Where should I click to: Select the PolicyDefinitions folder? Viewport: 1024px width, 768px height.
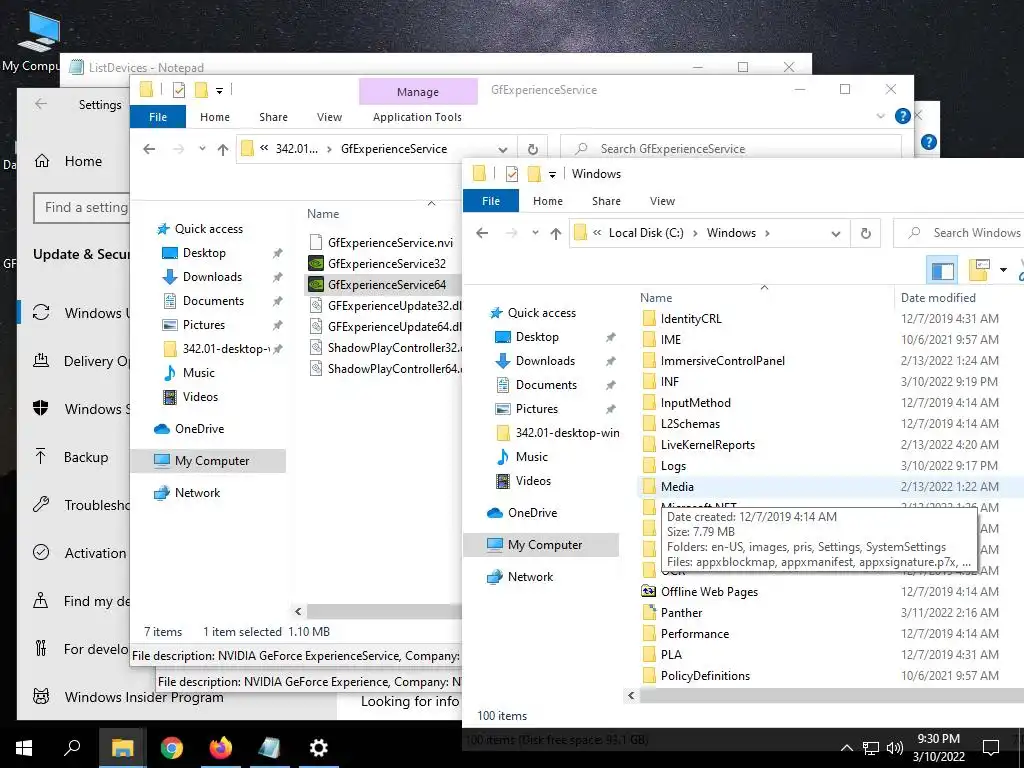click(705, 676)
